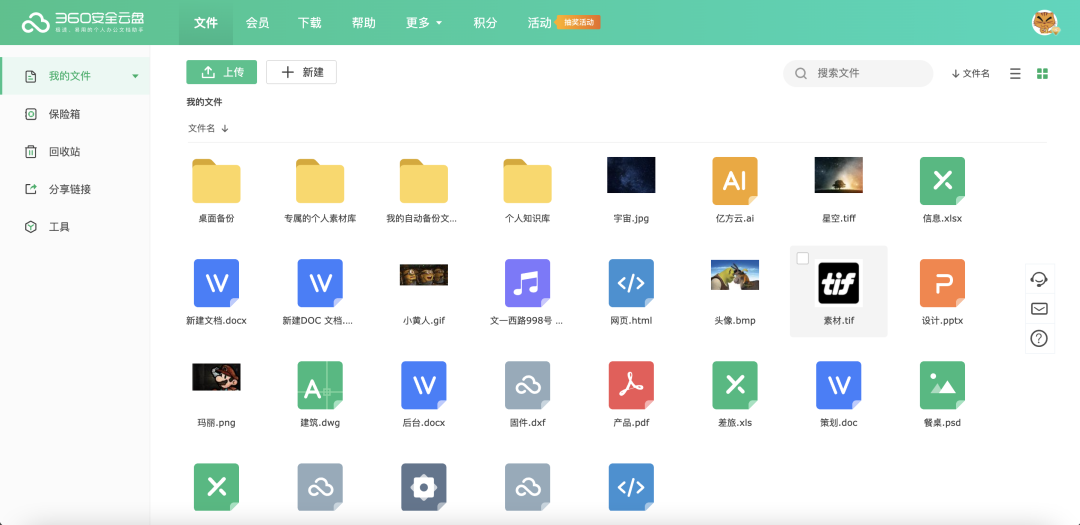The image size is (1080, 525).
Task: Select the 建筑.dwg drawing file icon
Action: [x=320, y=385]
